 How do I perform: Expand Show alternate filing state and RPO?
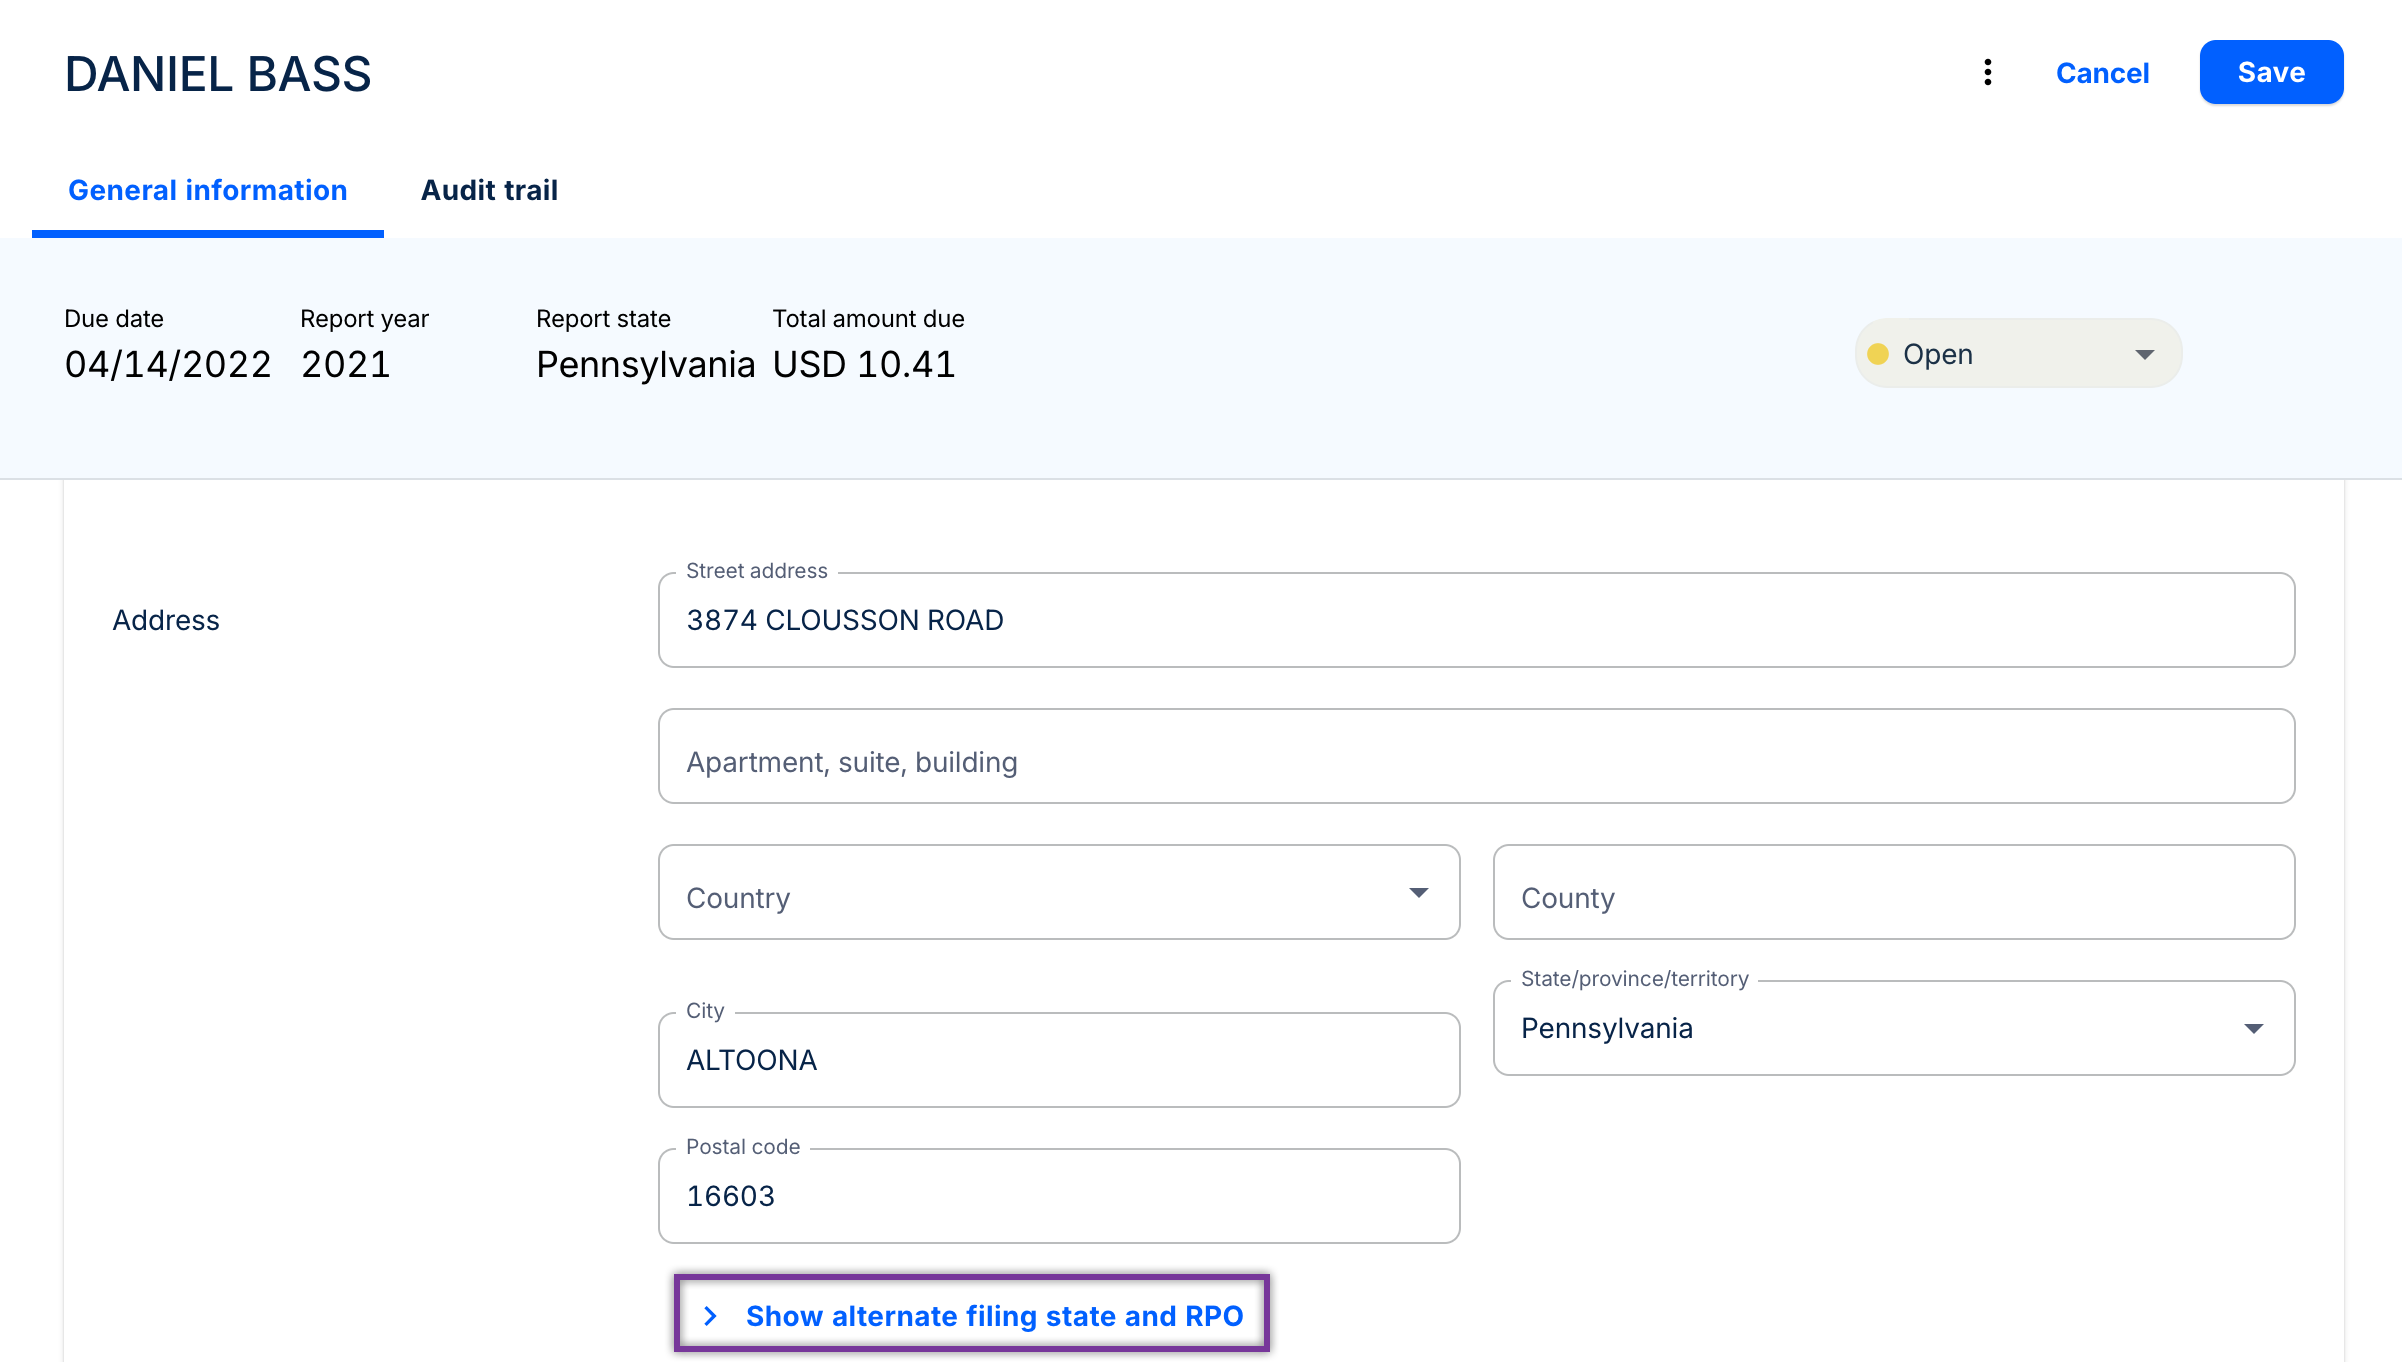(x=993, y=1316)
